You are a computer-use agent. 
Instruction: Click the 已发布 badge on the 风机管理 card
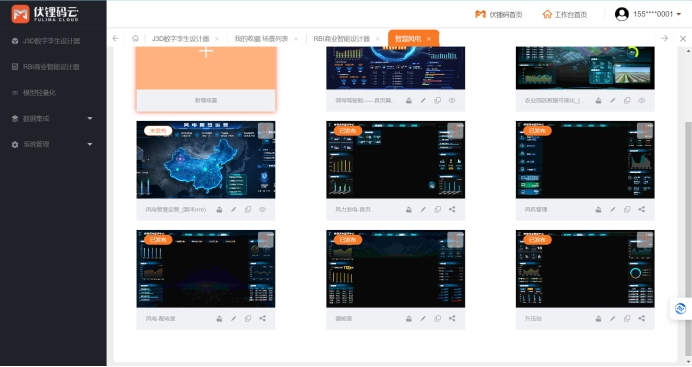537,131
